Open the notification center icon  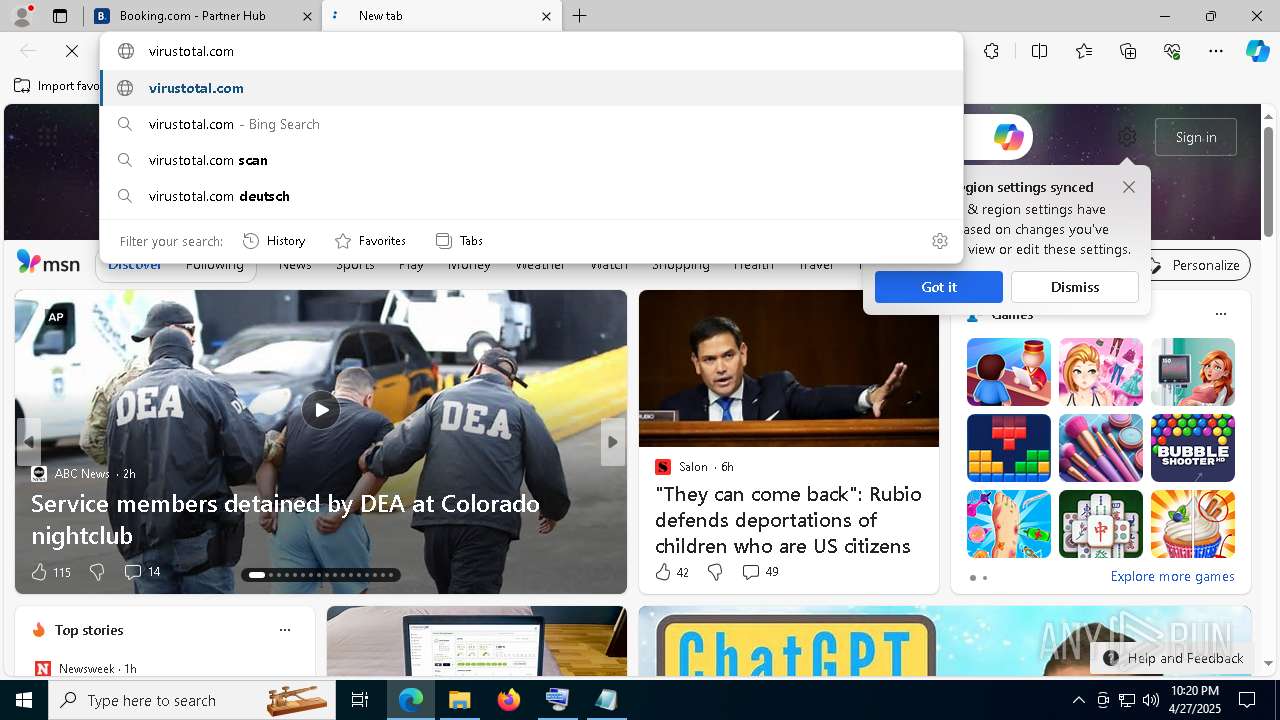pos(1247,700)
